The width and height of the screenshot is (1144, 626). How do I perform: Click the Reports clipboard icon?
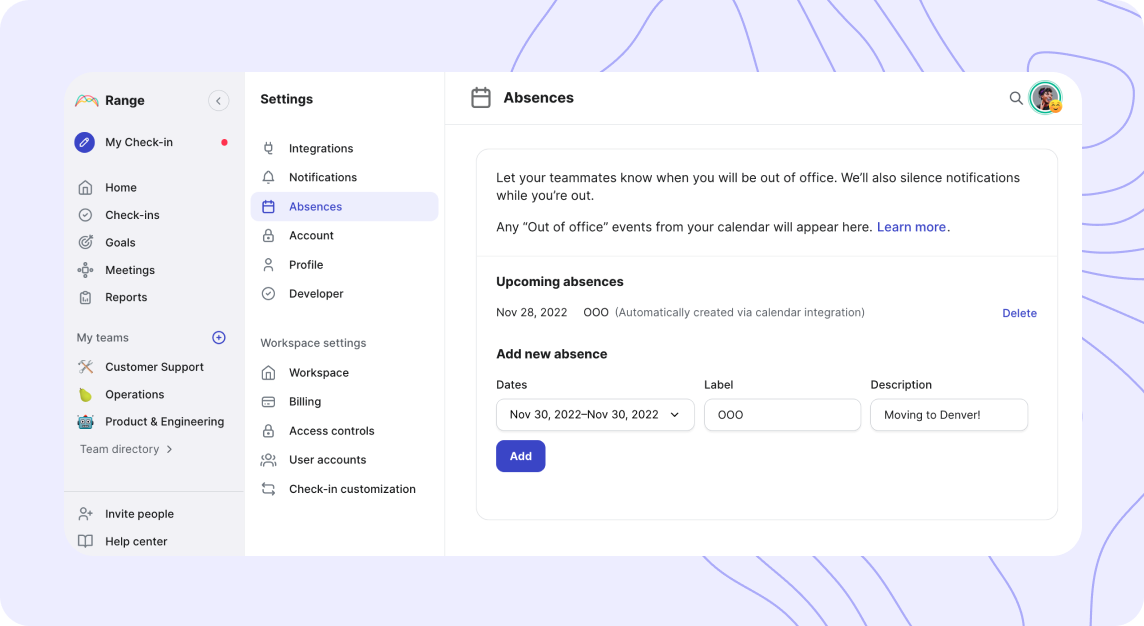[85, 298]
